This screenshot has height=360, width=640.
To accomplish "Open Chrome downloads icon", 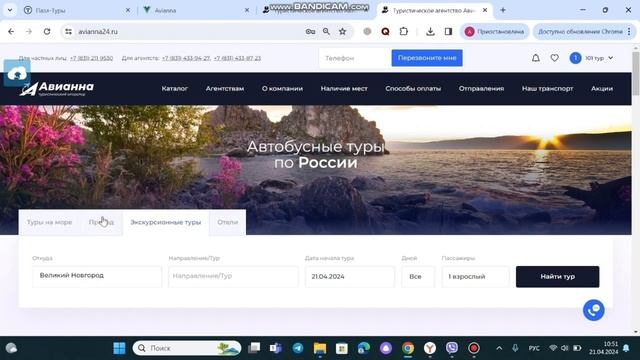I will pos(430,31).
